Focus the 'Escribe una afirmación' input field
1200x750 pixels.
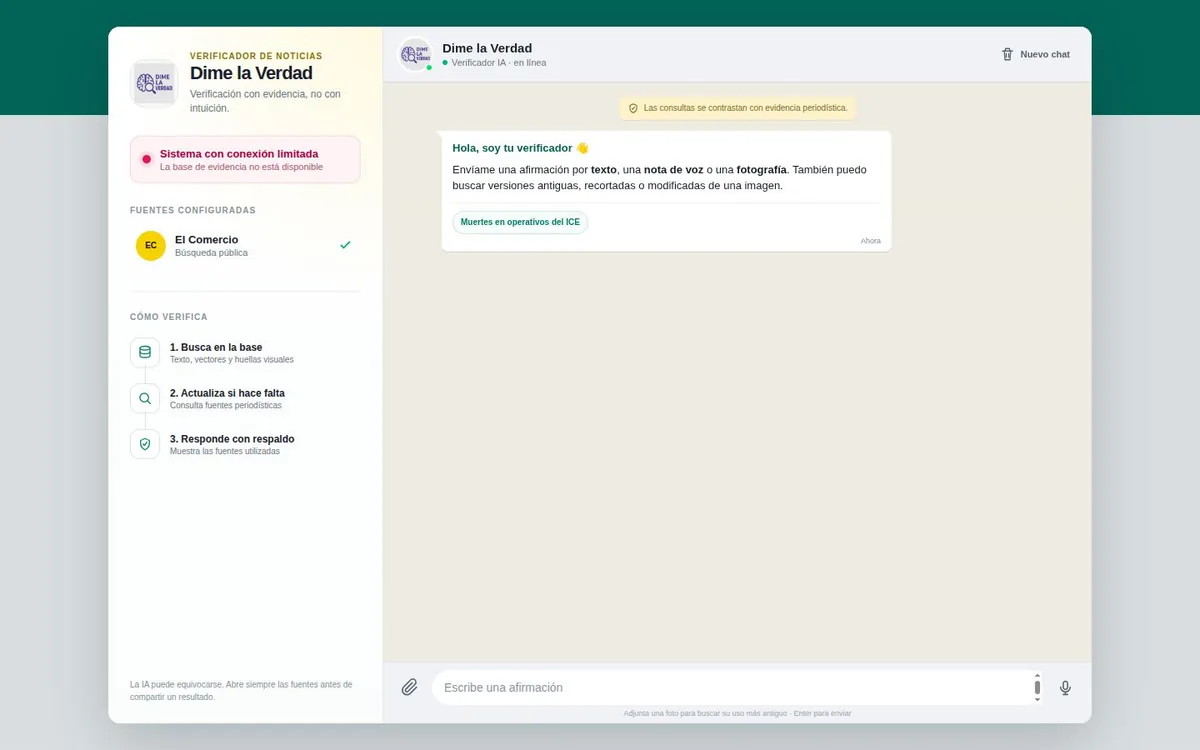coord(738,687)
